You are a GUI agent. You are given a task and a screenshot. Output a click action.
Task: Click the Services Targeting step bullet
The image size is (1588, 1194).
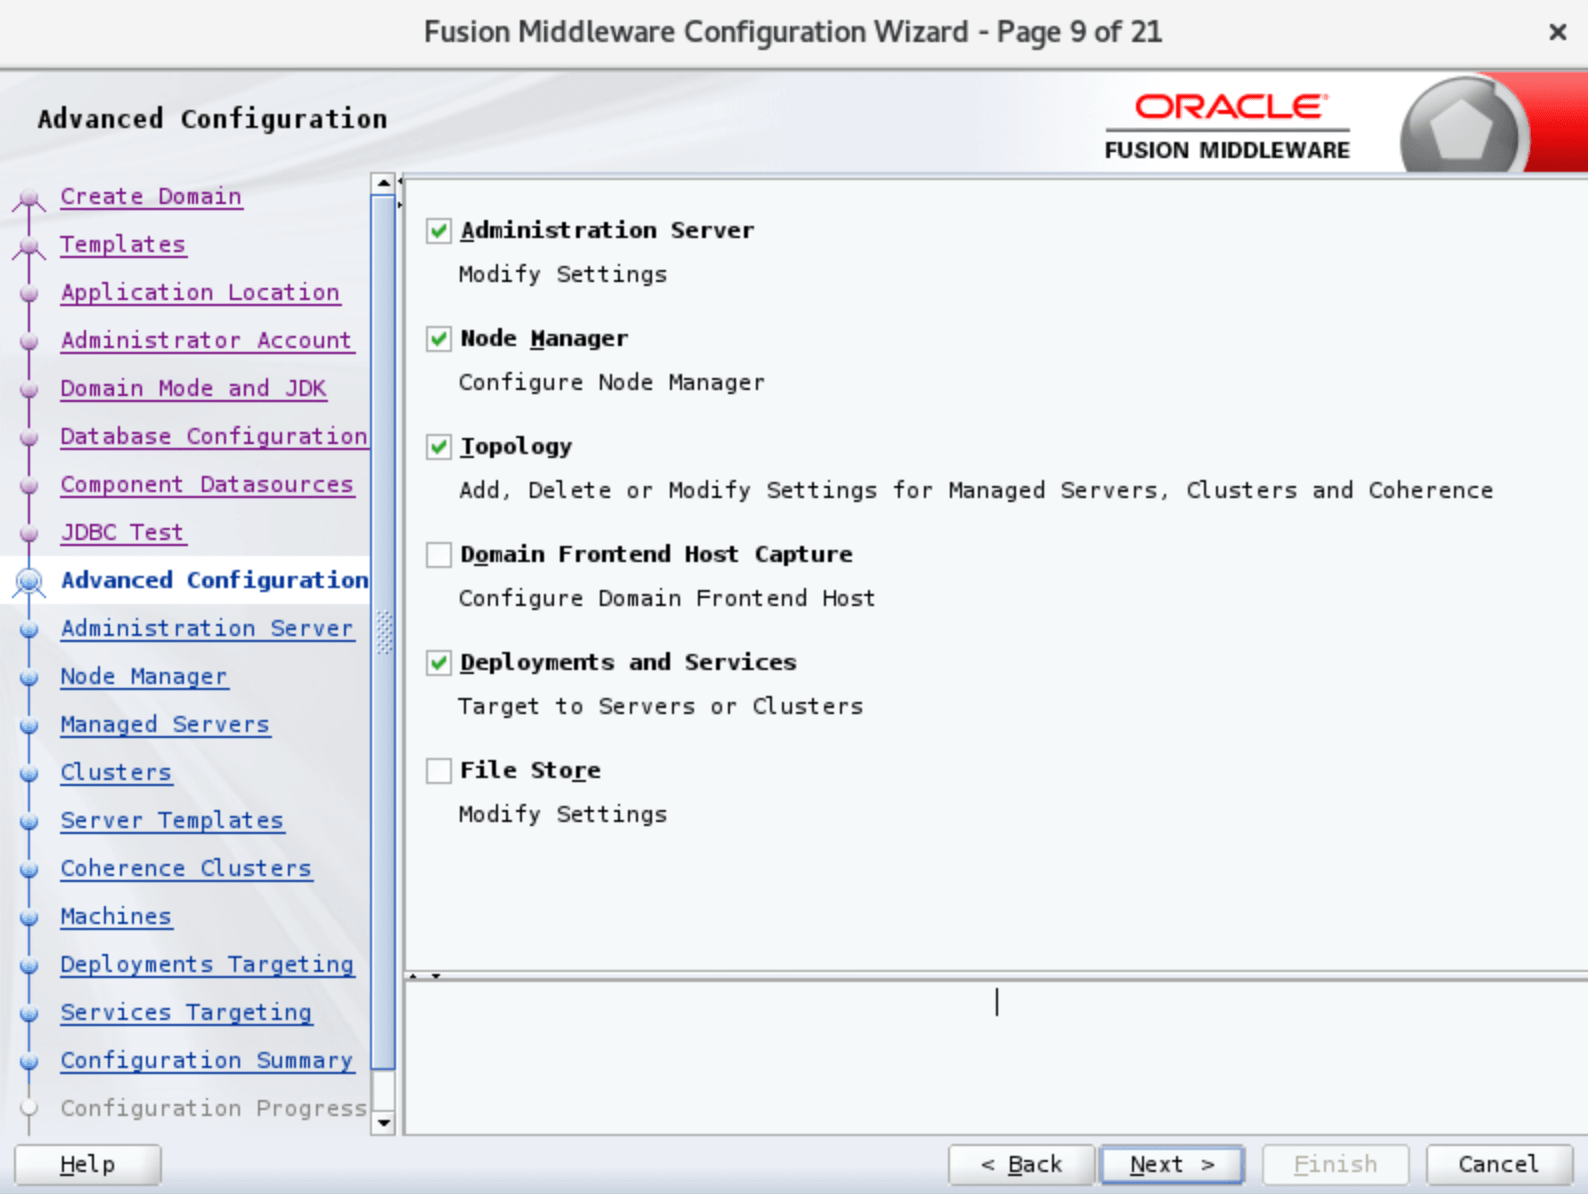coord(29,1013)
